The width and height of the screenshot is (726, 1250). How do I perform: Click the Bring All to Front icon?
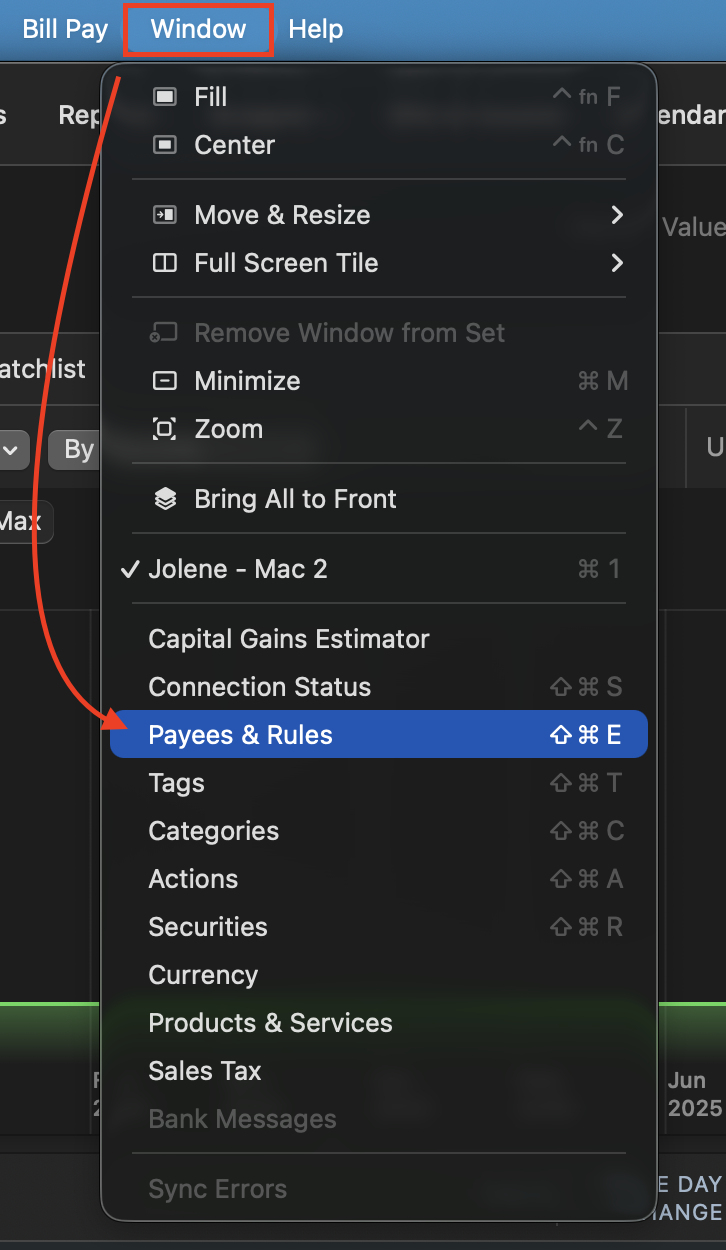pos(164,499)
